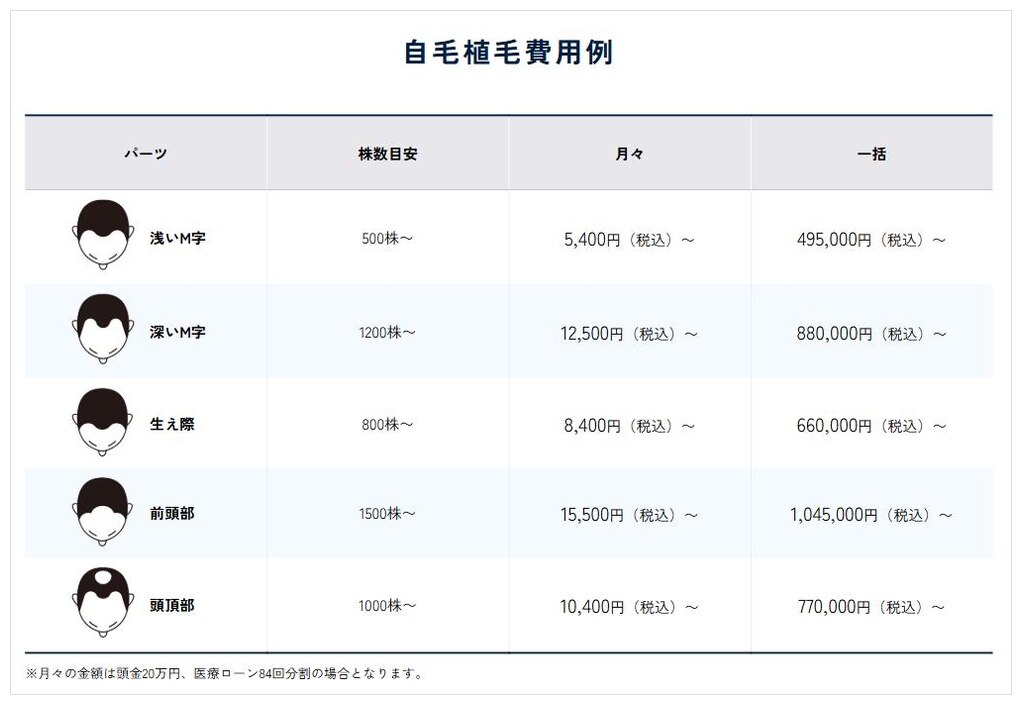Click the 前頭部 head illustration icon

point(103,511)
